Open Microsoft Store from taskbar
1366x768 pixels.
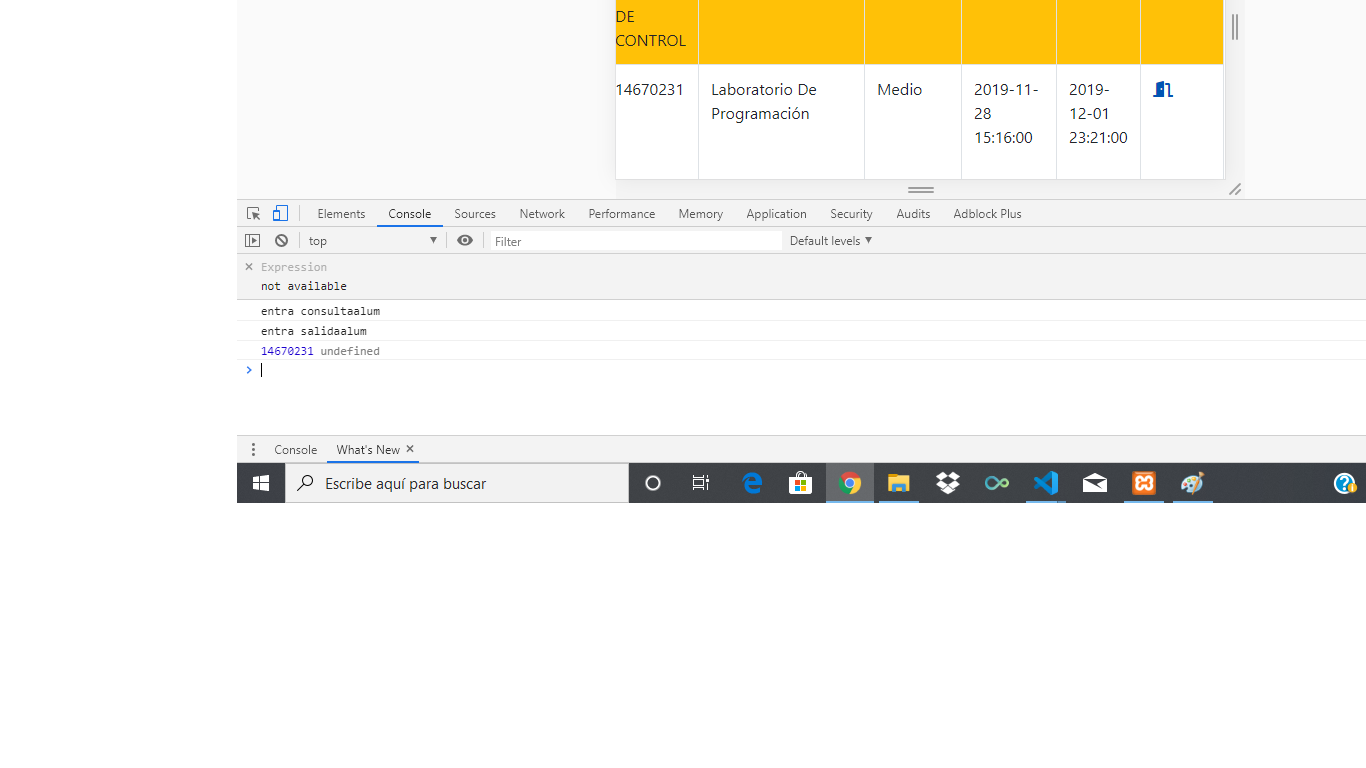[x=800, y=483]
